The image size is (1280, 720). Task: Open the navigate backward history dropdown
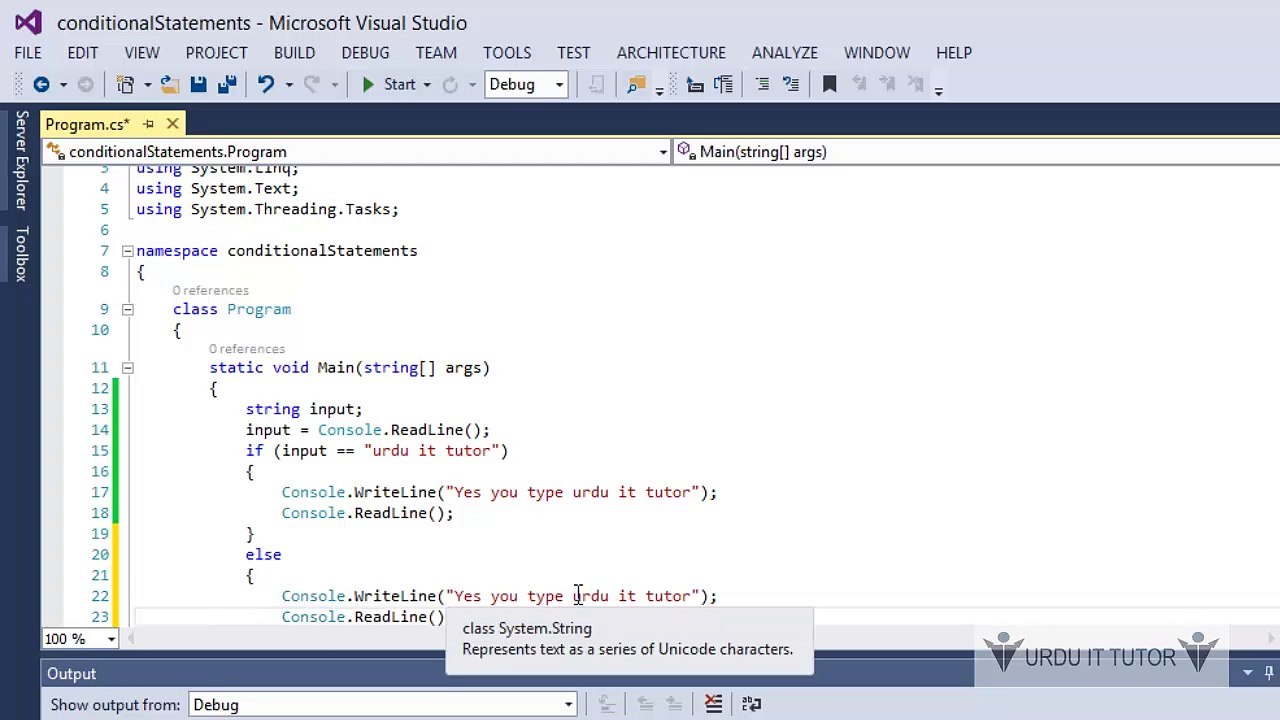coord(63,85)
